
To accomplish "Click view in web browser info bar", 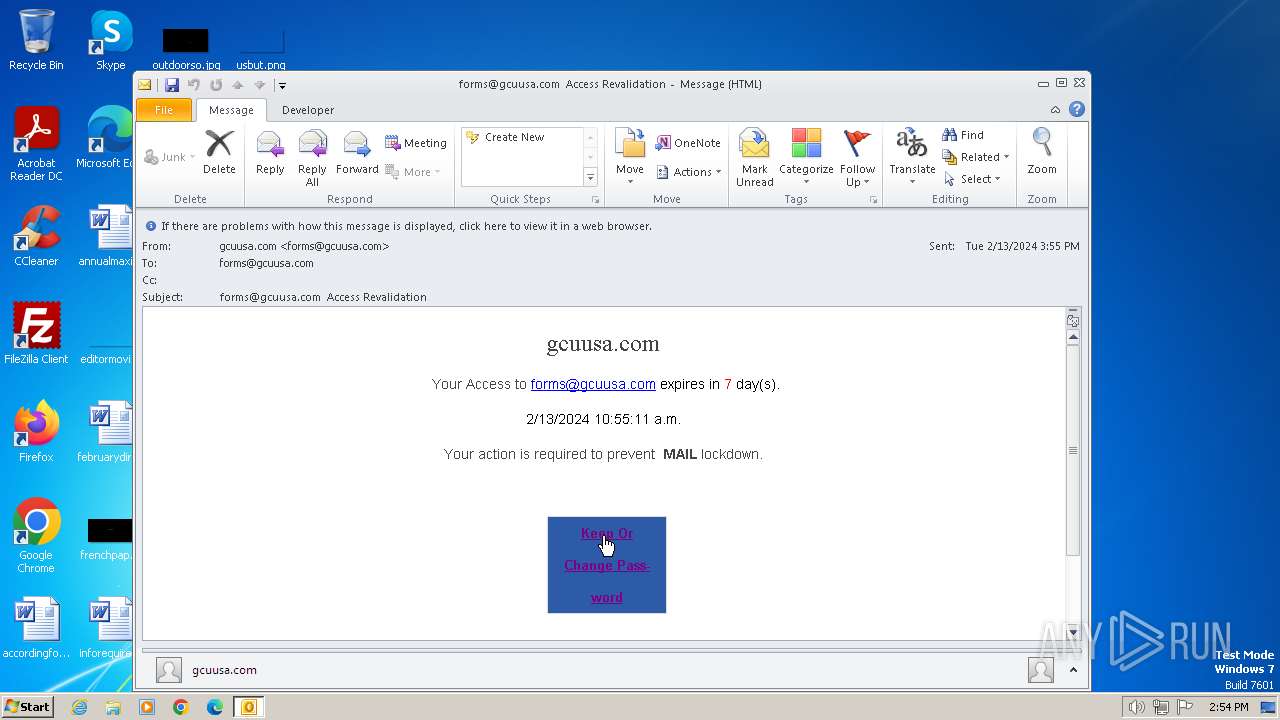I will tap(406, 226).
